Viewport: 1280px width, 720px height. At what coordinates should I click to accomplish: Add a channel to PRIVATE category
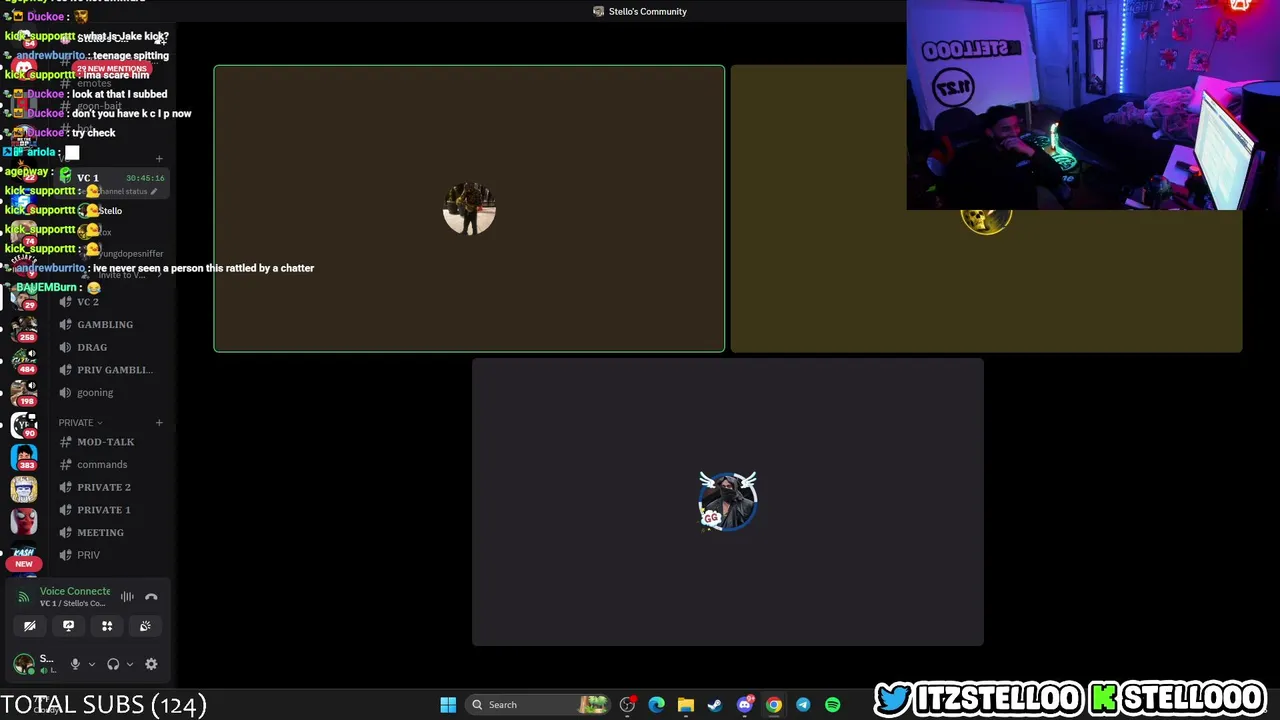pyautogui.click(x=159, y=423)
